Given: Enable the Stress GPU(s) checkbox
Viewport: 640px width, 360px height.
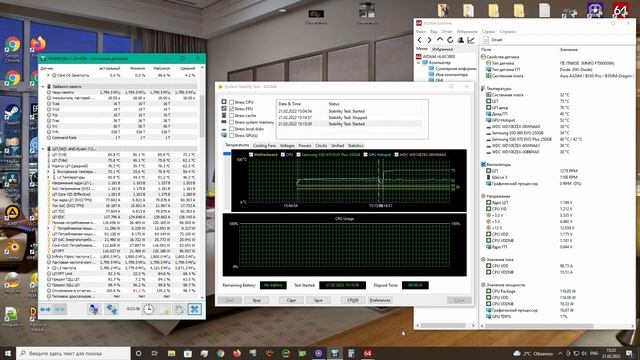Looking at the screenshot, I should [231, 135].
